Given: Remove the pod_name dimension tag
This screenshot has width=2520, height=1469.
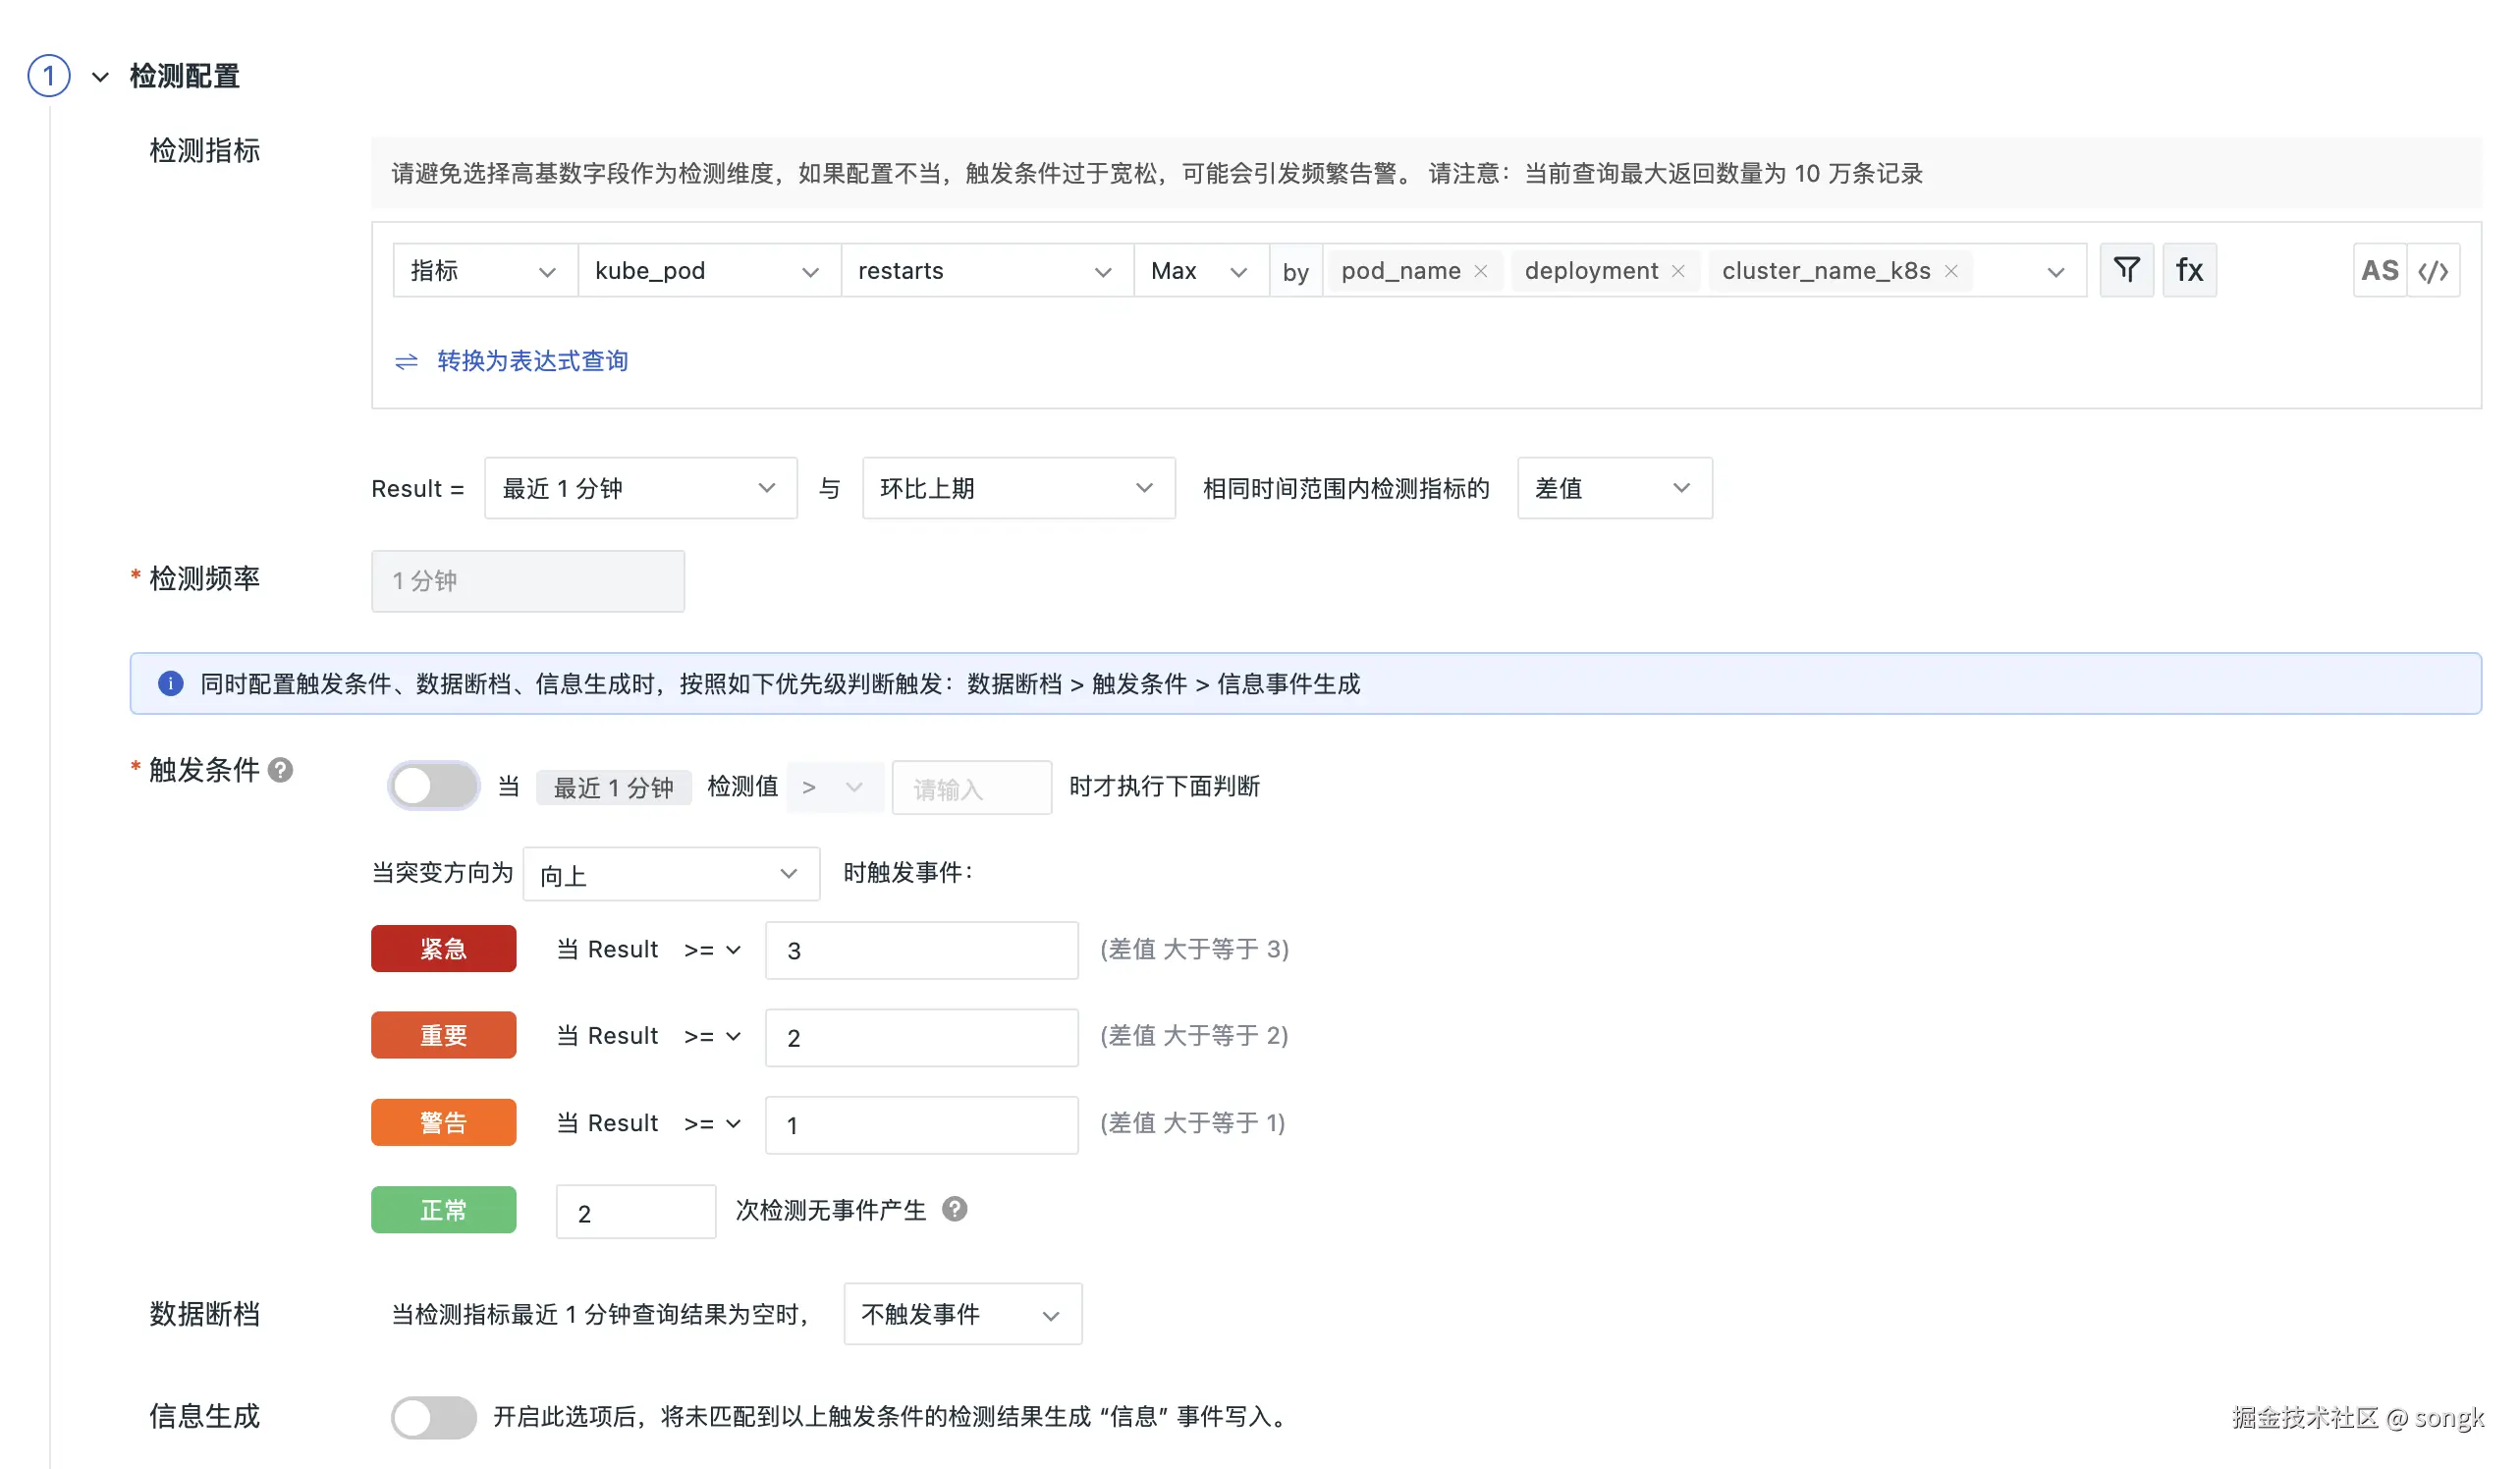Looking at the screenshot, I should 1480,271.
